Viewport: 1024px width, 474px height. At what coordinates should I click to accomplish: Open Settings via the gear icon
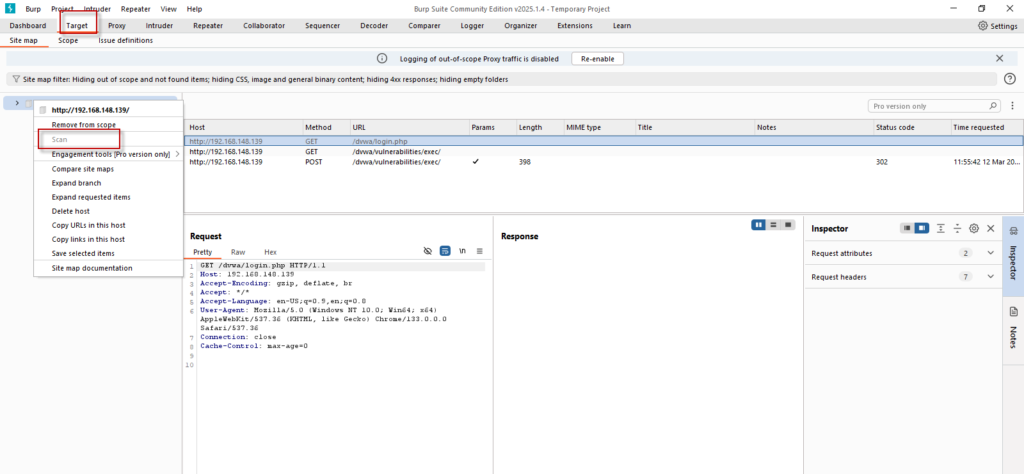pos(996,25)
